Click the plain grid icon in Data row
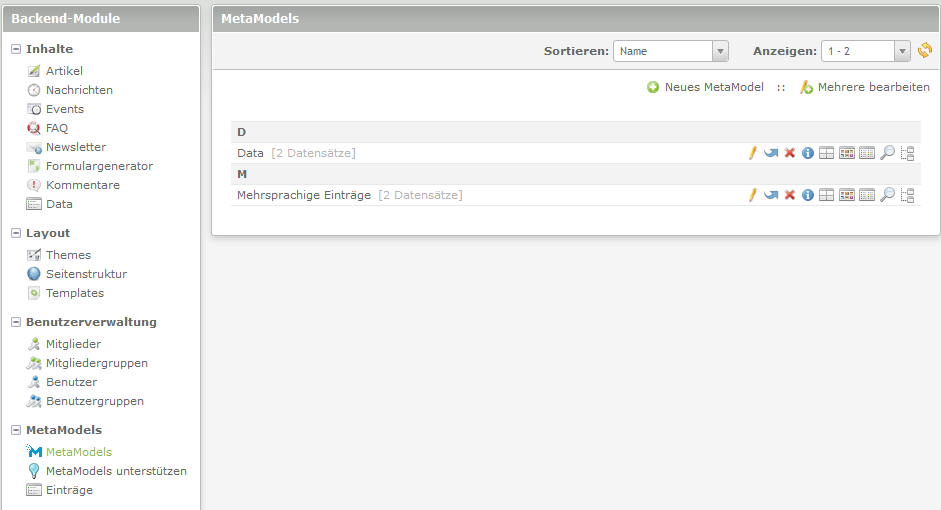941x510 pixels. coord(826,153)
